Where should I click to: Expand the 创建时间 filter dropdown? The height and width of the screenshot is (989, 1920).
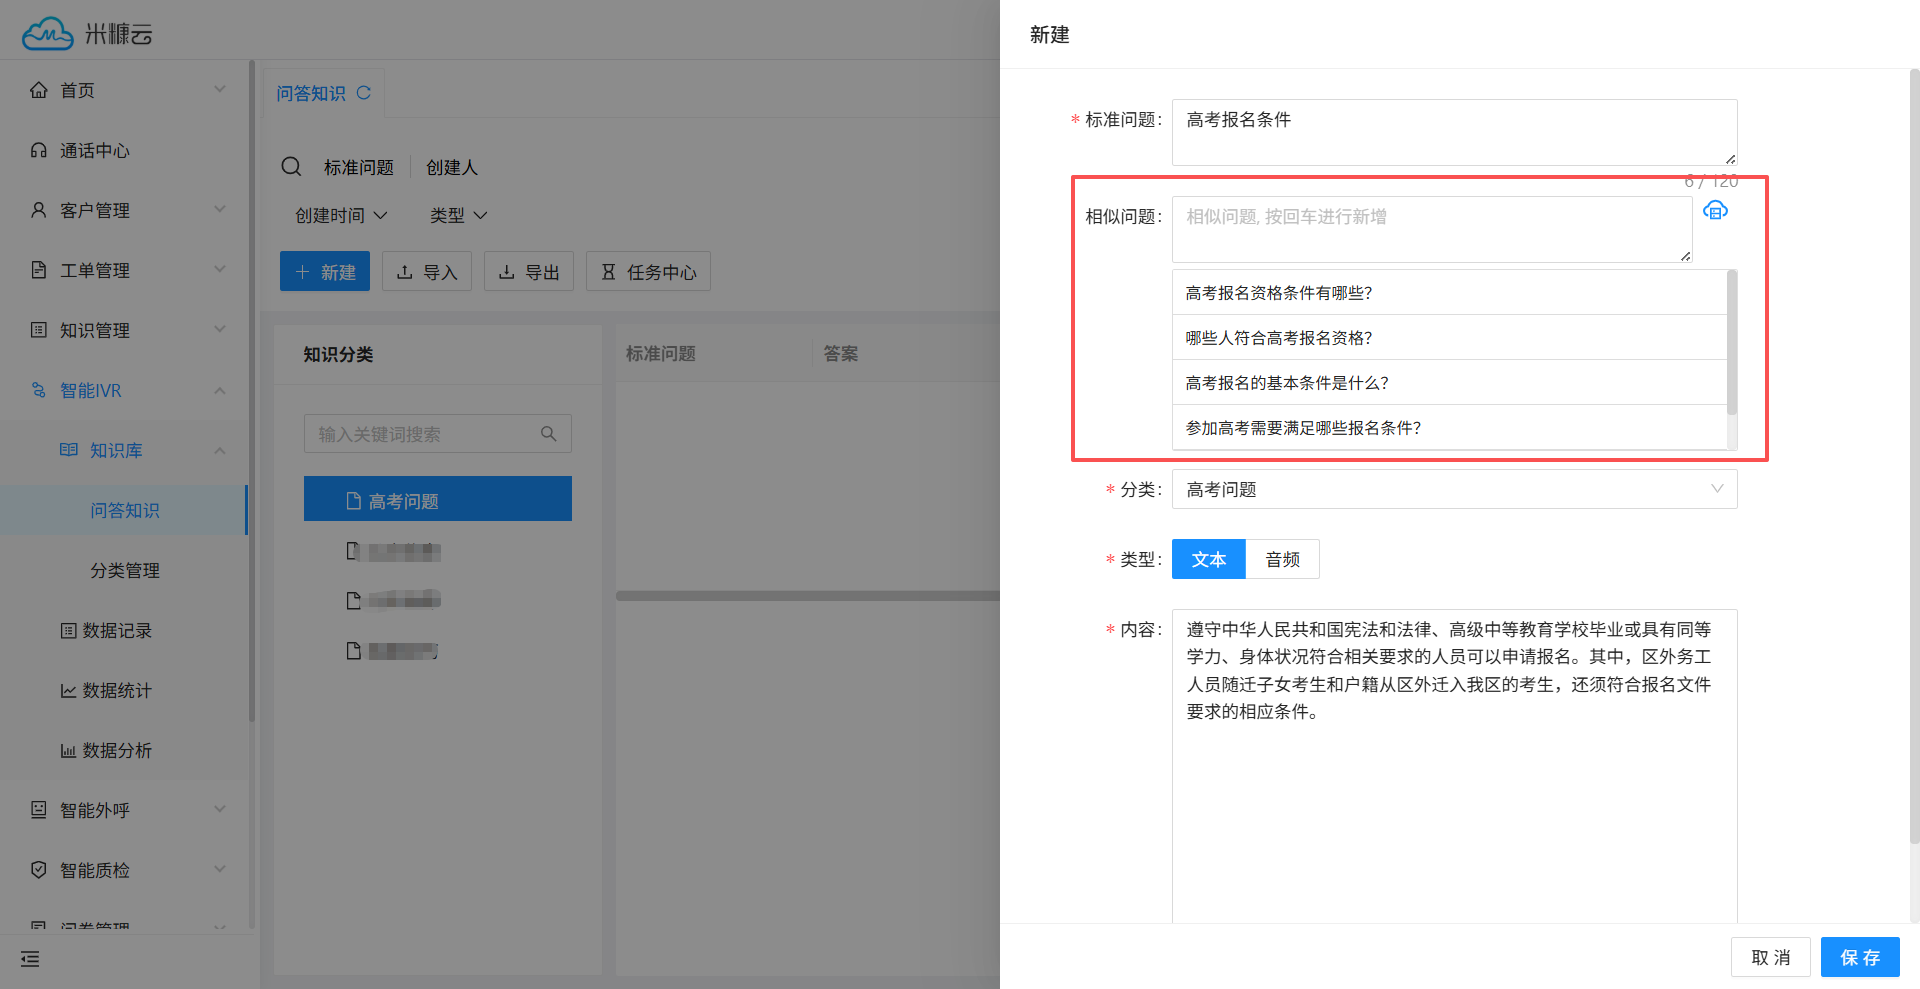340,214
